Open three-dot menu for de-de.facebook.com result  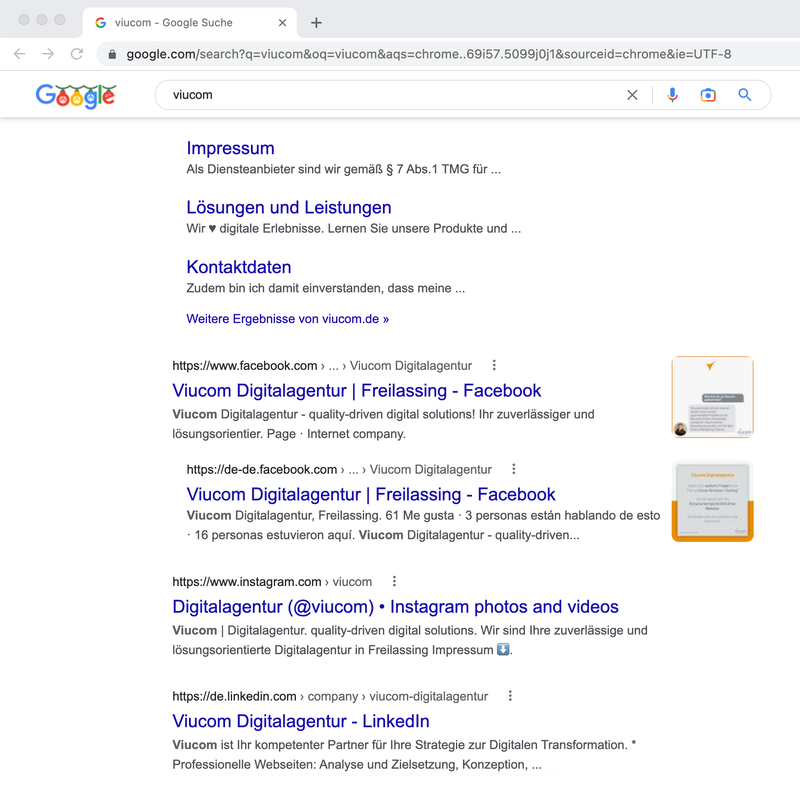pyautogui.click(x=514, y=469)
